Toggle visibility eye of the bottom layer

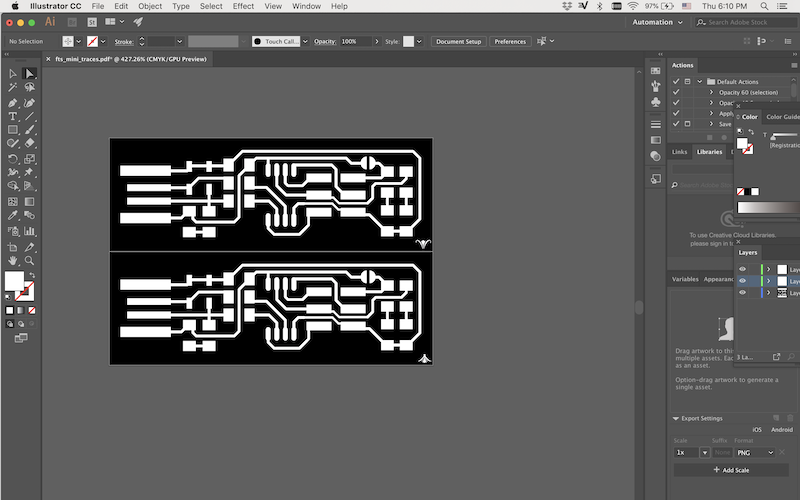pos(743,292)
